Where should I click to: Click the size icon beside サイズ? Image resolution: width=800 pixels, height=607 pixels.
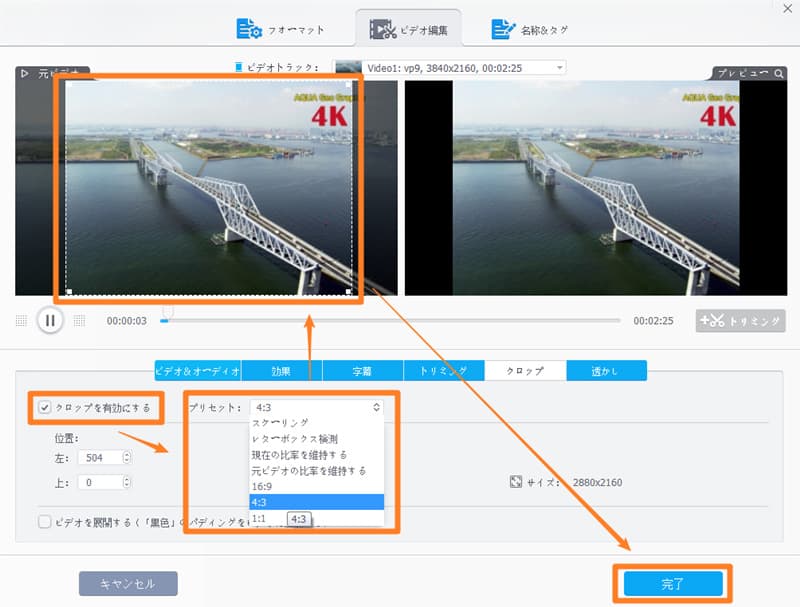[516, 482]
